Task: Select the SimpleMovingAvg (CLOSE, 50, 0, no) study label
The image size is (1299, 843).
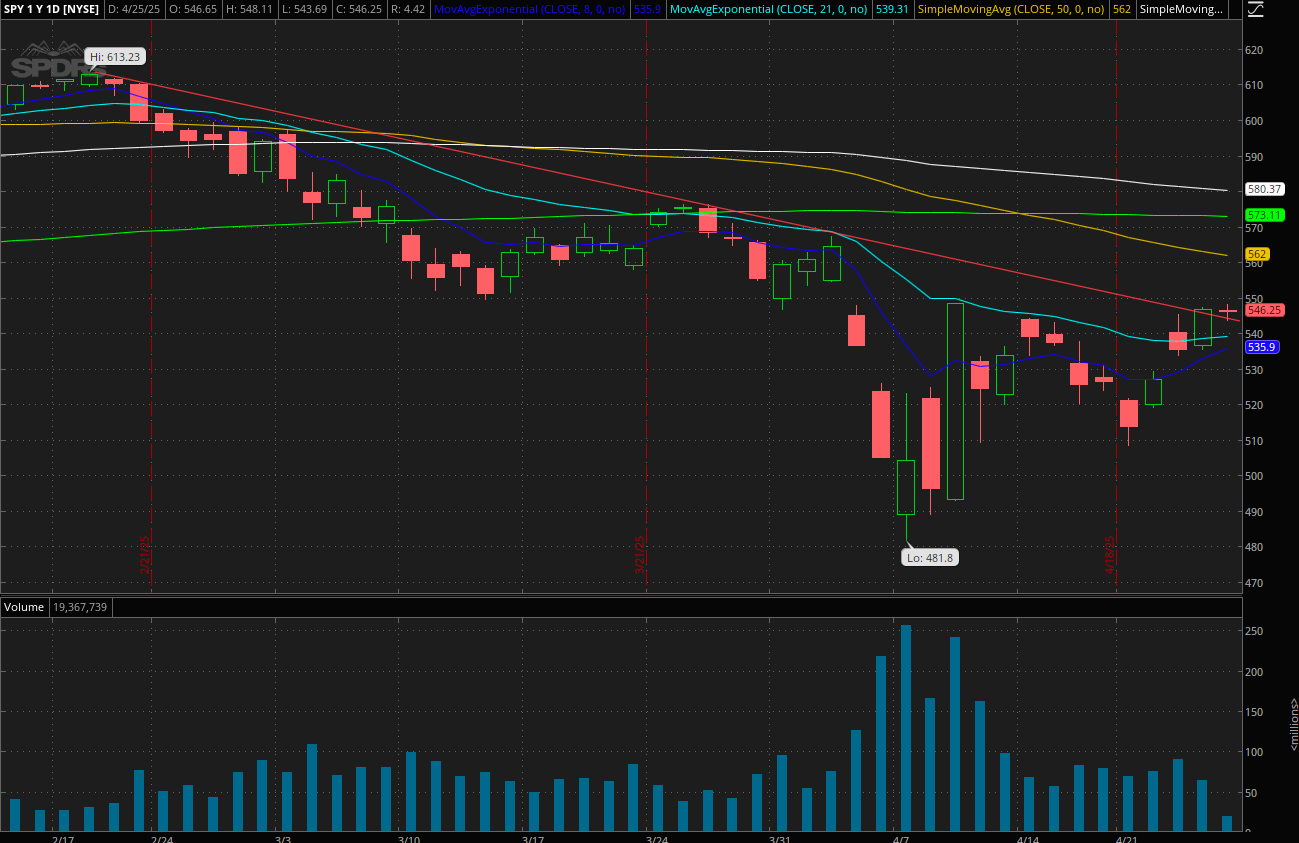Action: click(x=1012, y=9)
